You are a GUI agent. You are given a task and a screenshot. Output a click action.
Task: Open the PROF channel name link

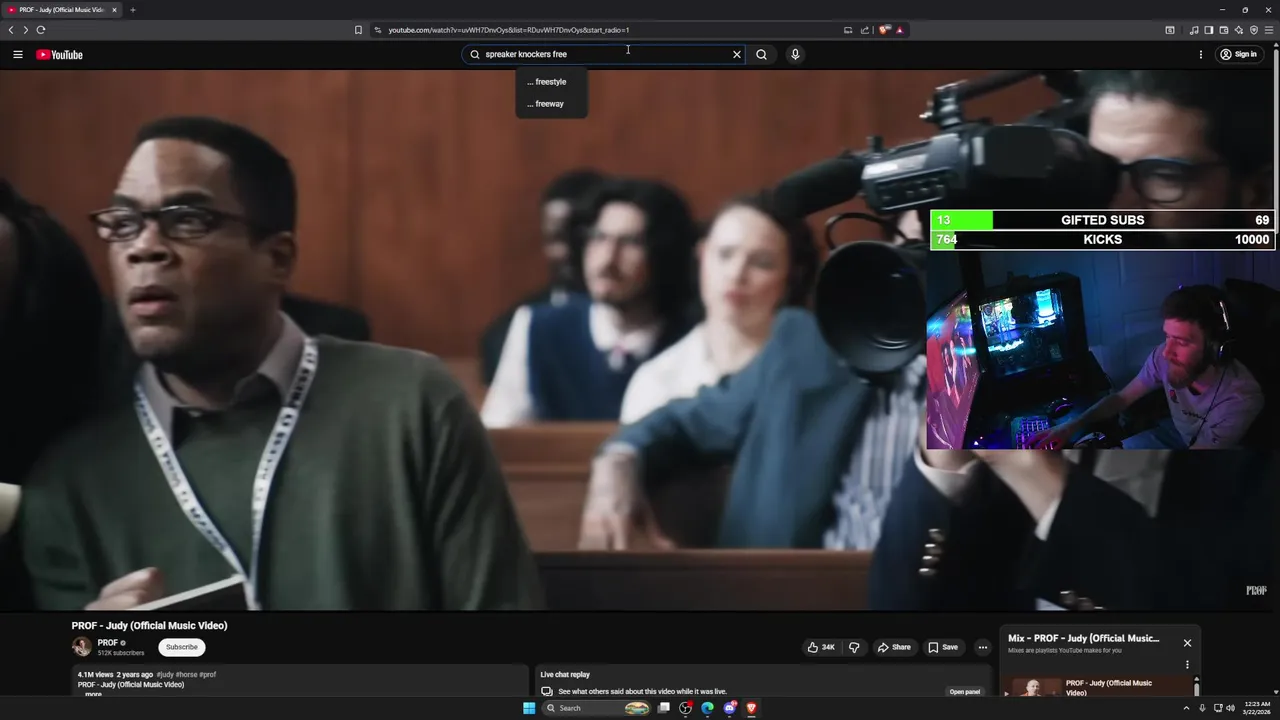point(108,643)
